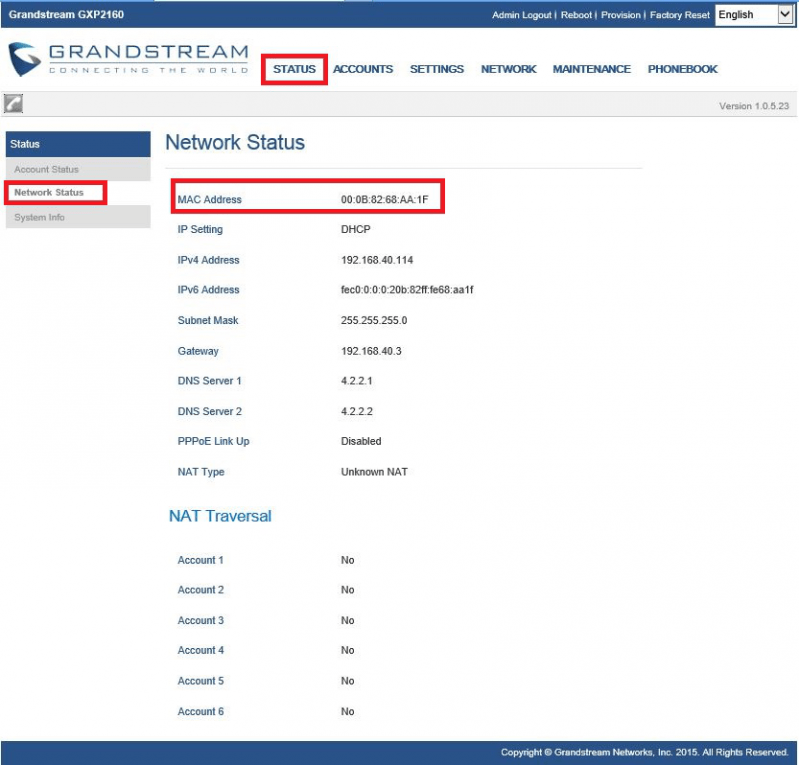The image size is (799, 766).
Task: Click the NAT Type label
Action: [201, 472]
